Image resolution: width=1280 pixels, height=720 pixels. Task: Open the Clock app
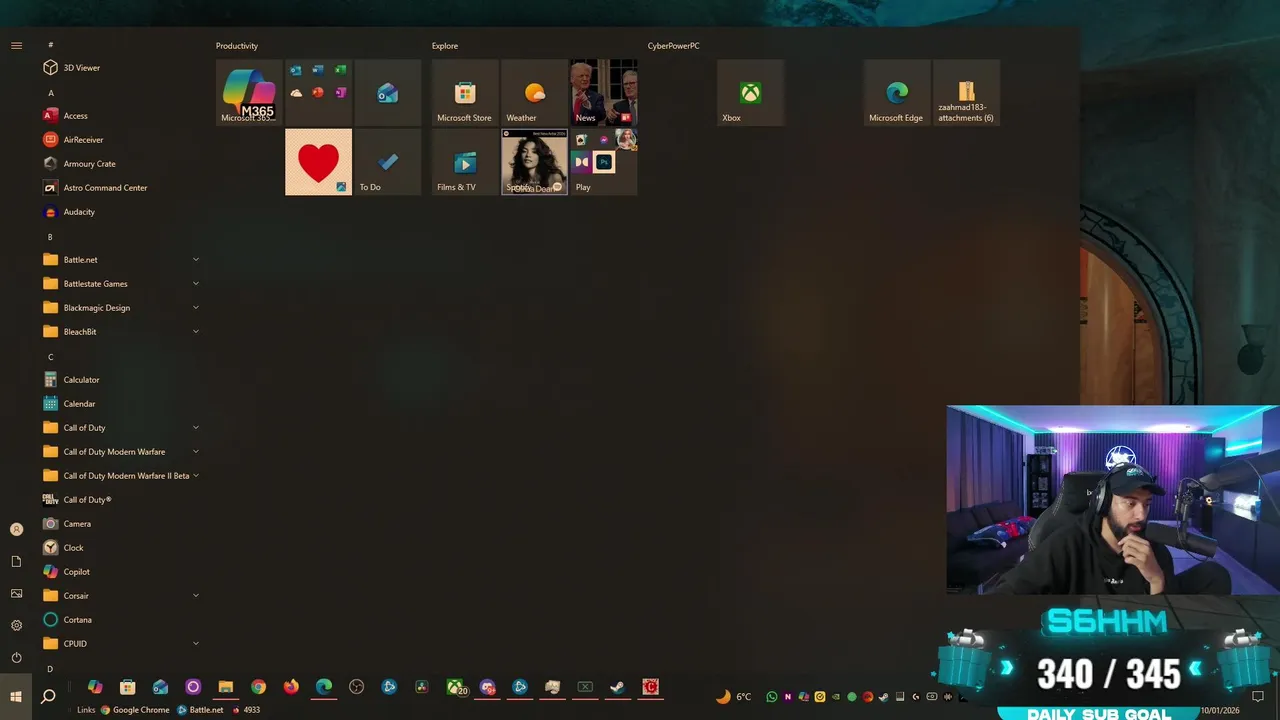click(122, 548)
